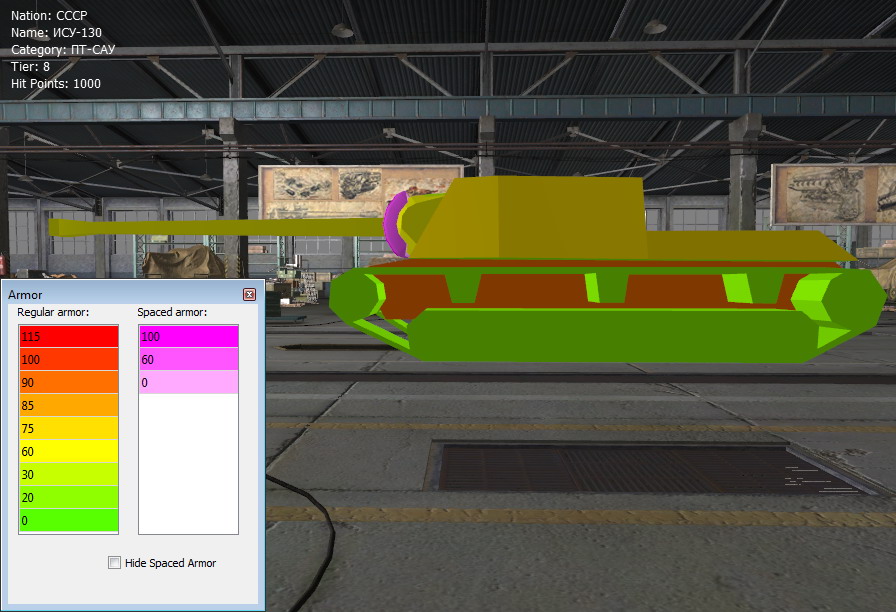896x612 pixels.
Task: Select the 0 regular armor swatch
Action: 69,521
